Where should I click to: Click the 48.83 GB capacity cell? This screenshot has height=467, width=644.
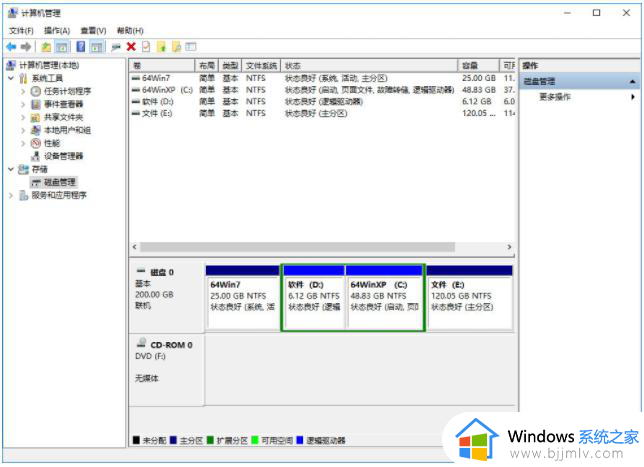[478, 90]
